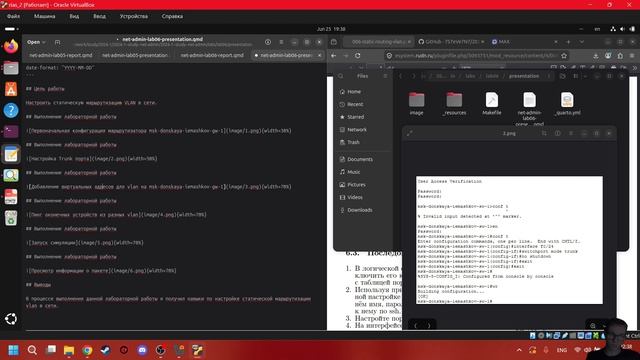This screenshot has width=640, height=360.
Task: Open the Terminal from the Ubuntu dock
Action: (x=11, y=131)
